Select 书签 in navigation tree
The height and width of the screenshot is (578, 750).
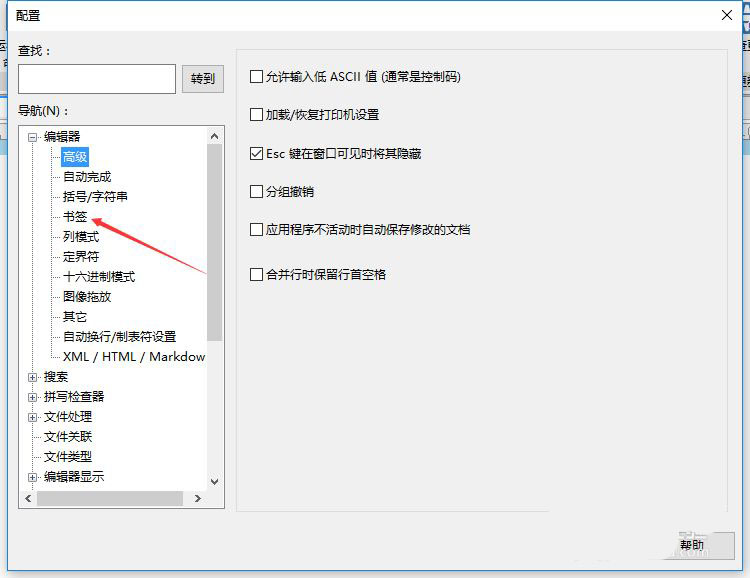pos(75,217)
